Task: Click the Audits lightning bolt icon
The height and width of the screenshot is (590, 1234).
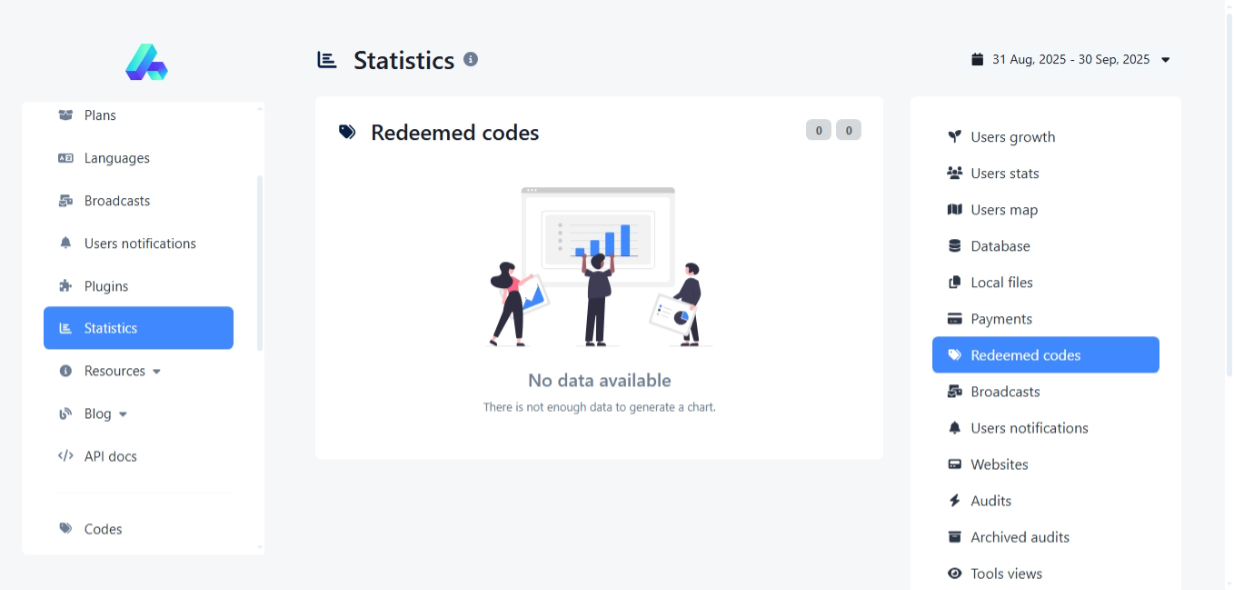Action: (954, 501)
